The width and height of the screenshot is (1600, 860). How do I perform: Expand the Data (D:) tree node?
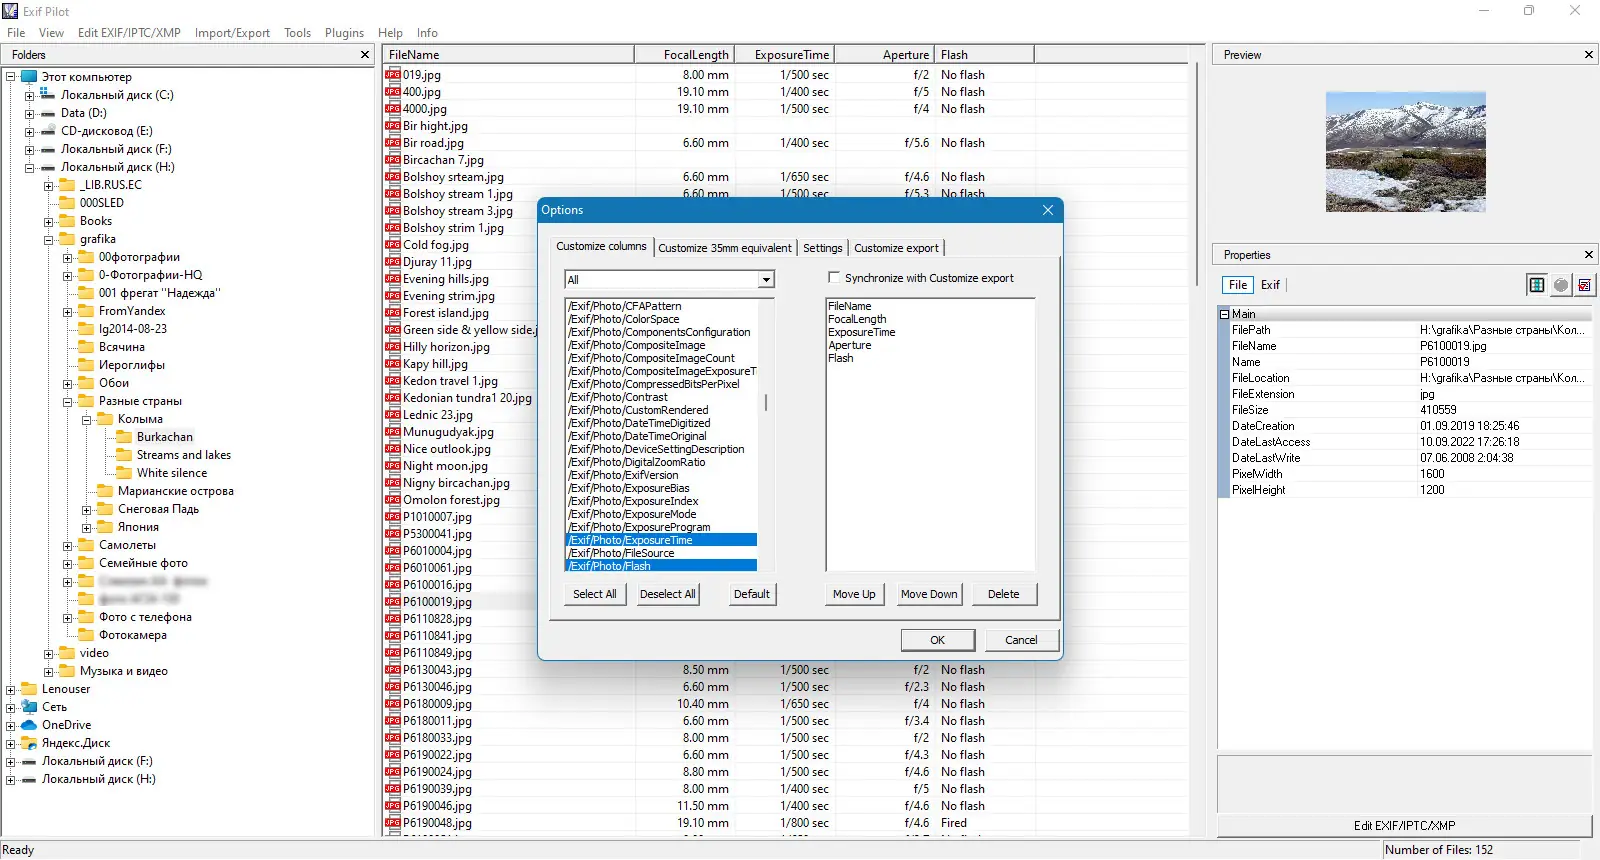29,114
